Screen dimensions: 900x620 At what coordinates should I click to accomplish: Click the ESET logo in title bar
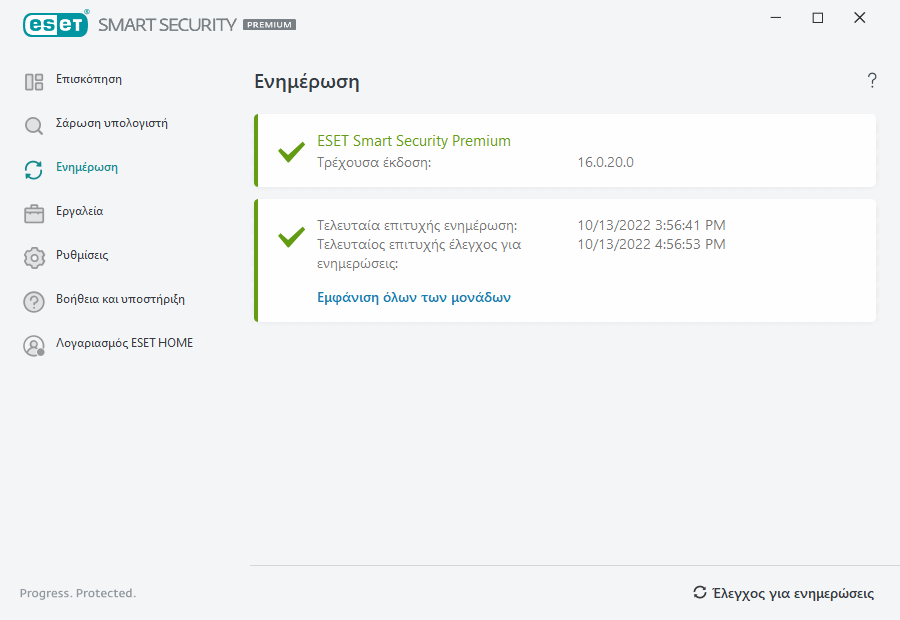coord(55,23)
